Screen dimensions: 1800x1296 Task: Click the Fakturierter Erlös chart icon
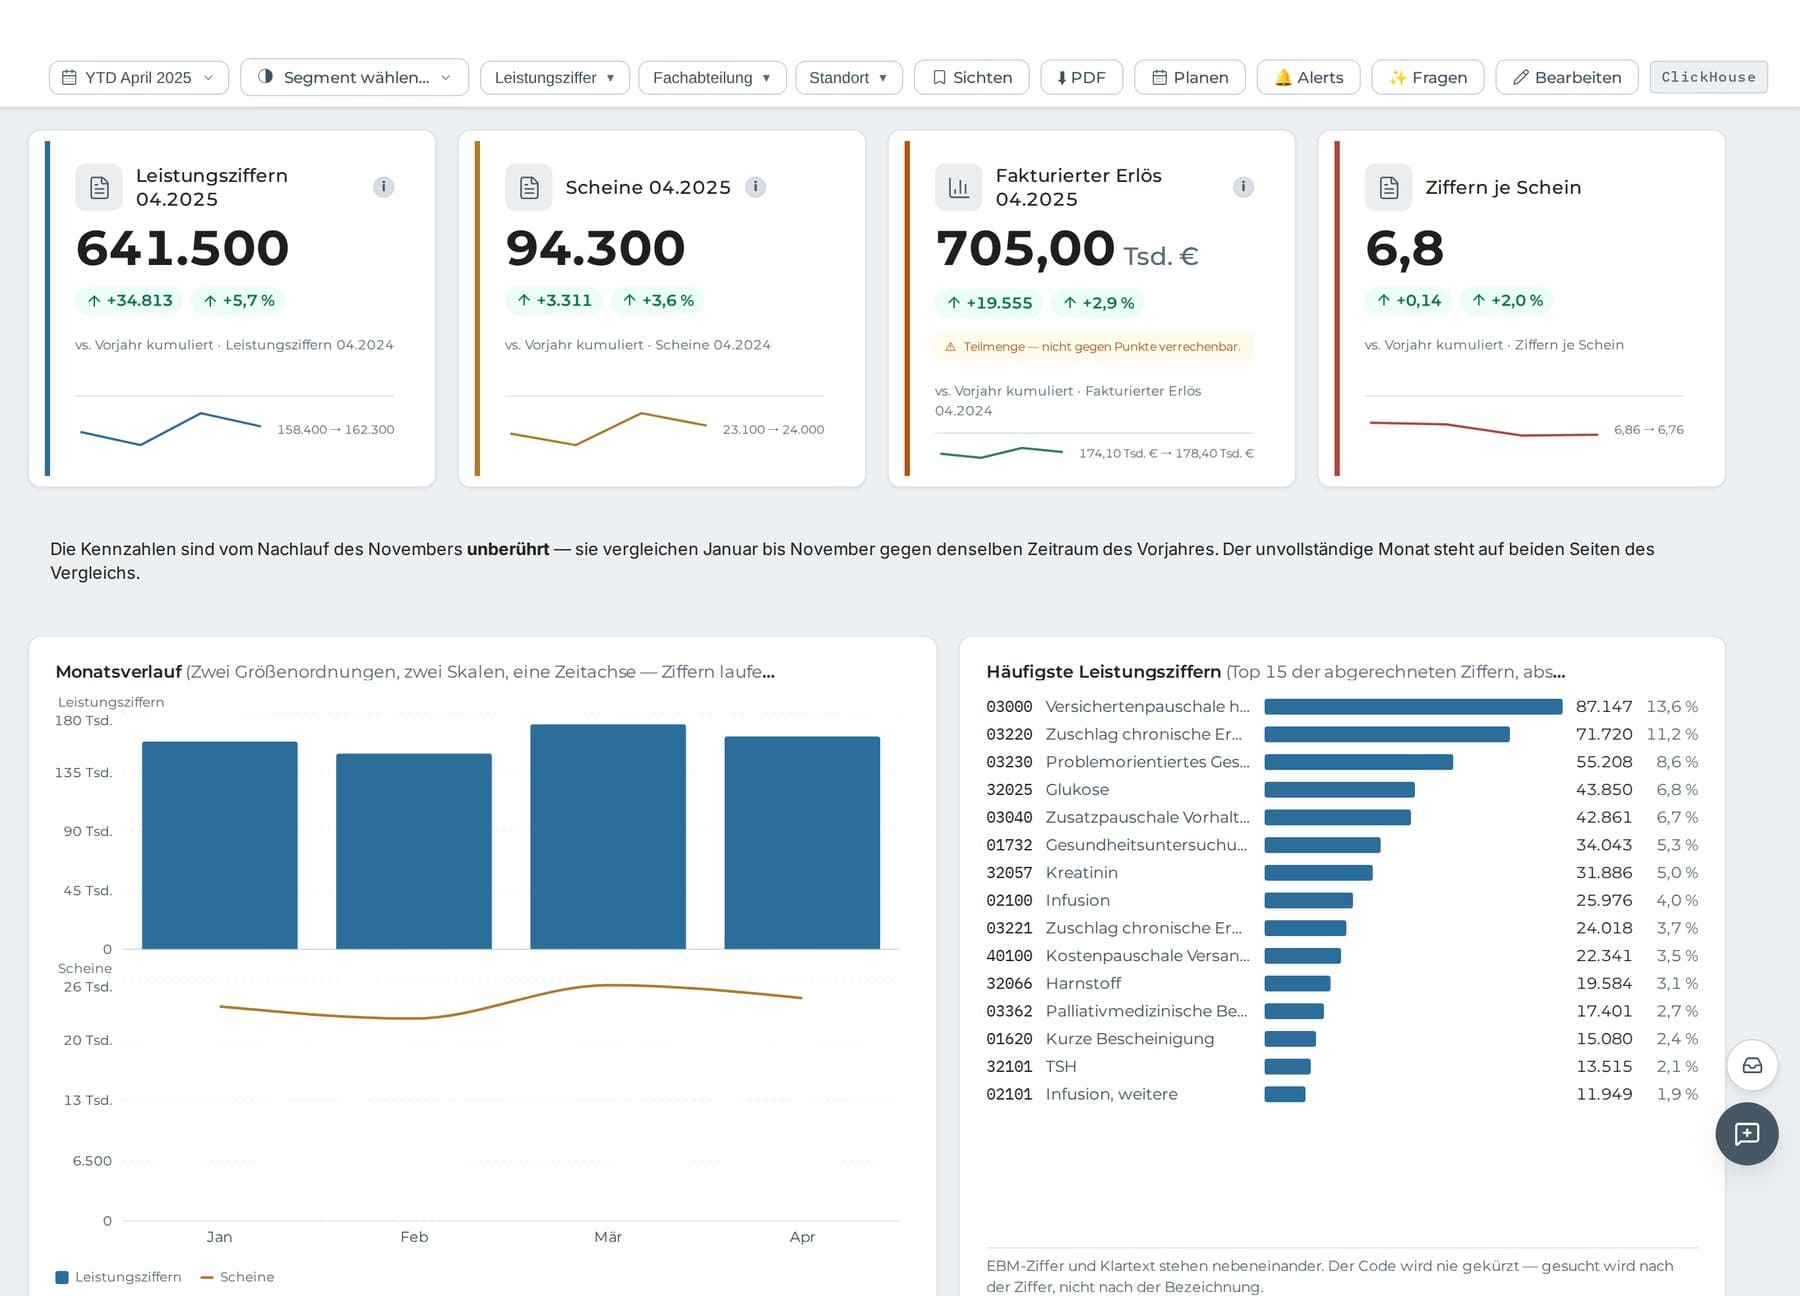(959, 187)
